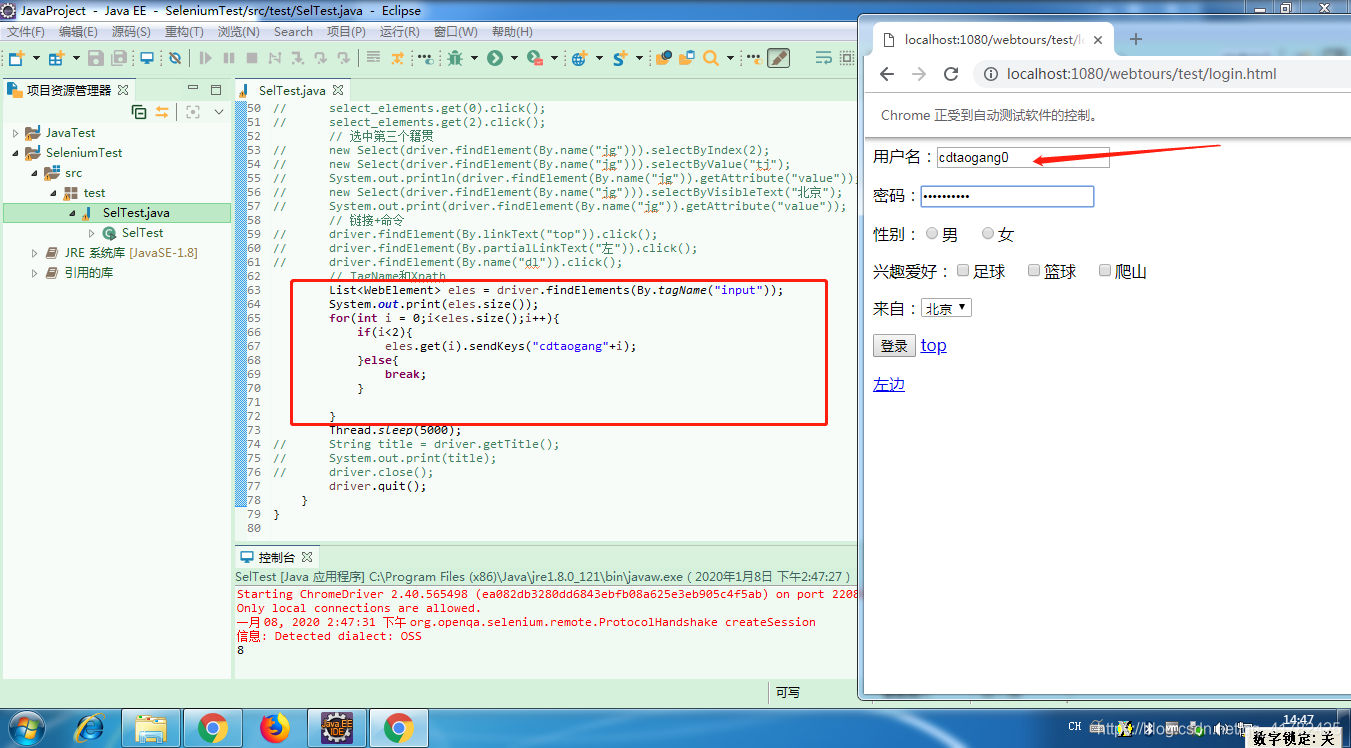Maximize the project explorer panel

(216, 90)
